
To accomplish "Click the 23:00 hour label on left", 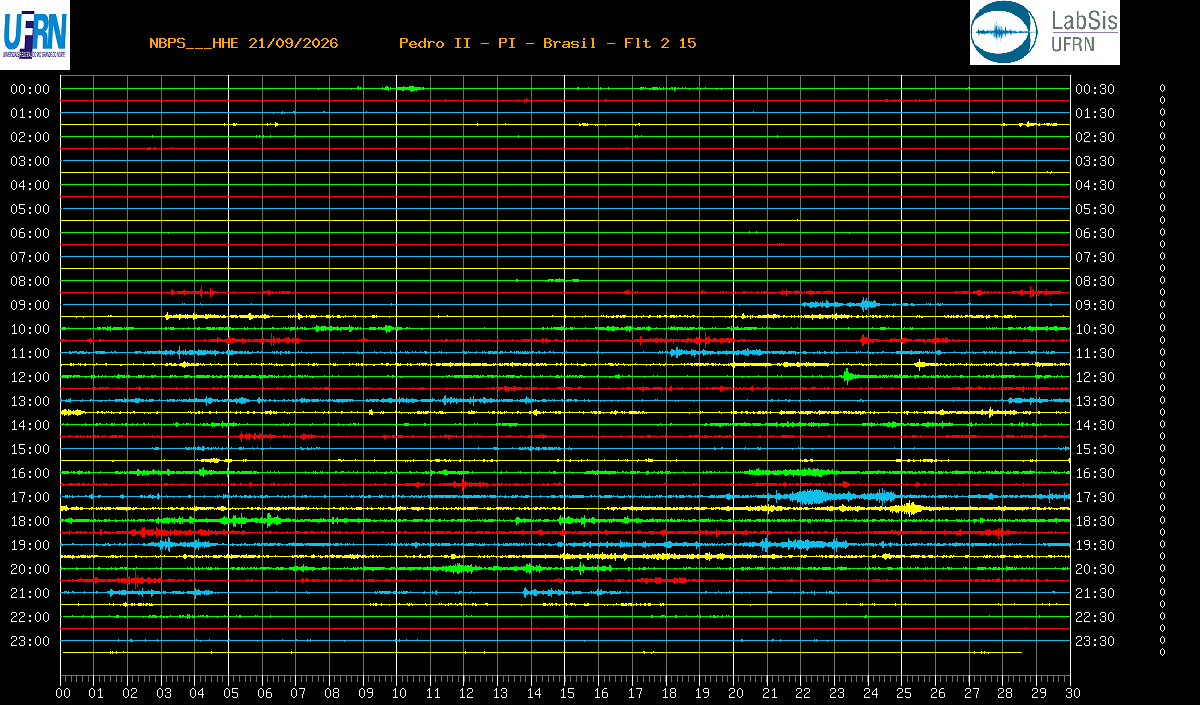I will pos(30,641).
